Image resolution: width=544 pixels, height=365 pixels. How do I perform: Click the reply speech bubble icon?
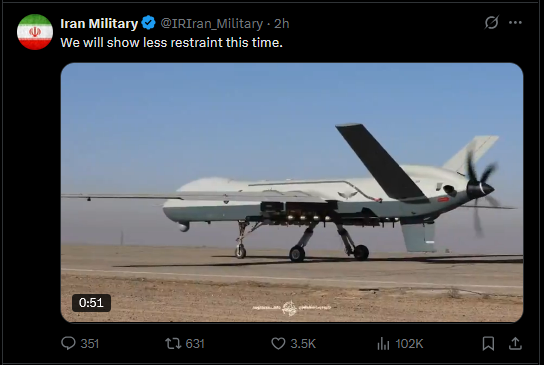click(68, 343)
